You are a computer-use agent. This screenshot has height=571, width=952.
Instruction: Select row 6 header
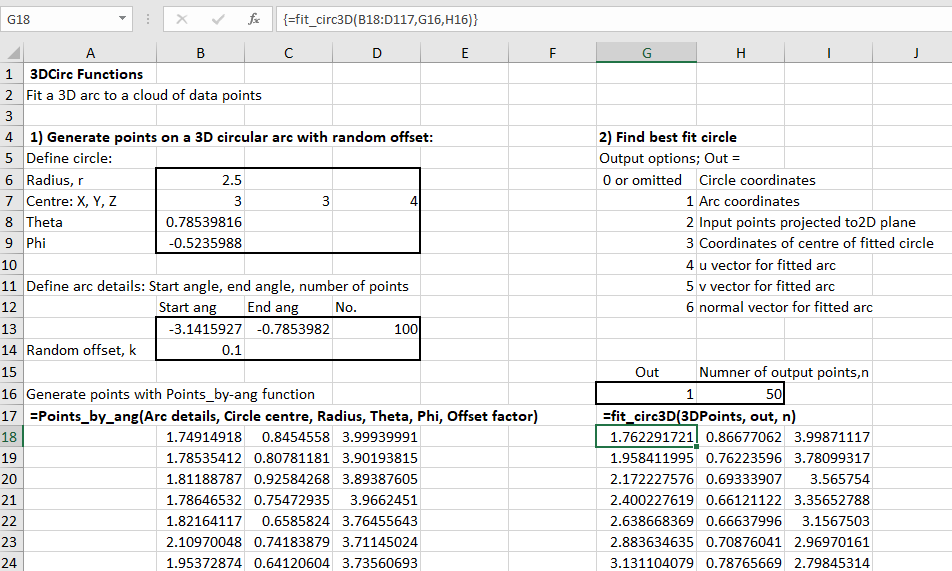pyautogui.click(x=11, y=180)
